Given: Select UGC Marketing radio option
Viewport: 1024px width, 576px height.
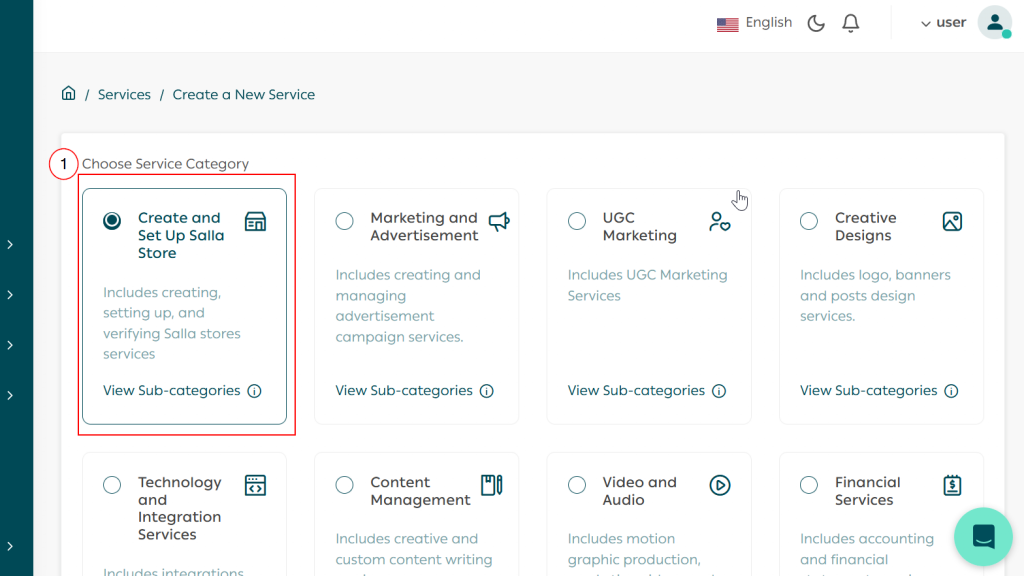Looking at the screenshot, I should pyautogui.click(x=577, y=221).
